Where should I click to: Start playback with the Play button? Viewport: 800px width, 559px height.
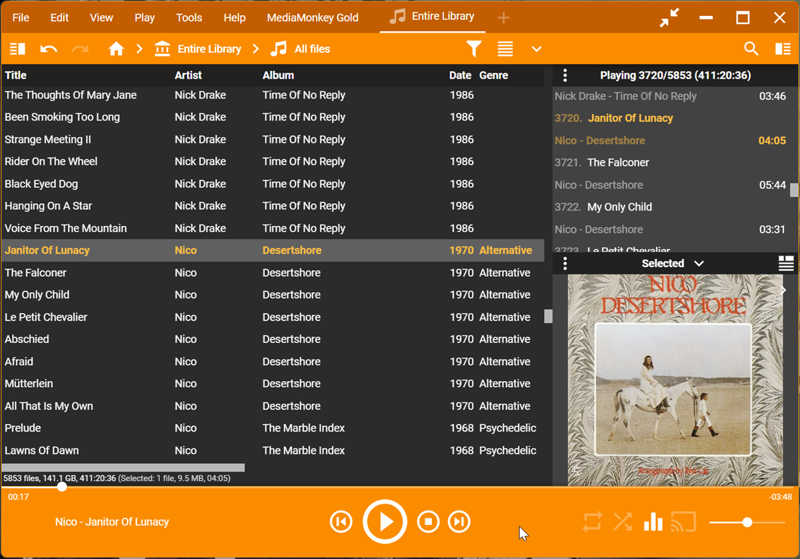click(385, 522)
